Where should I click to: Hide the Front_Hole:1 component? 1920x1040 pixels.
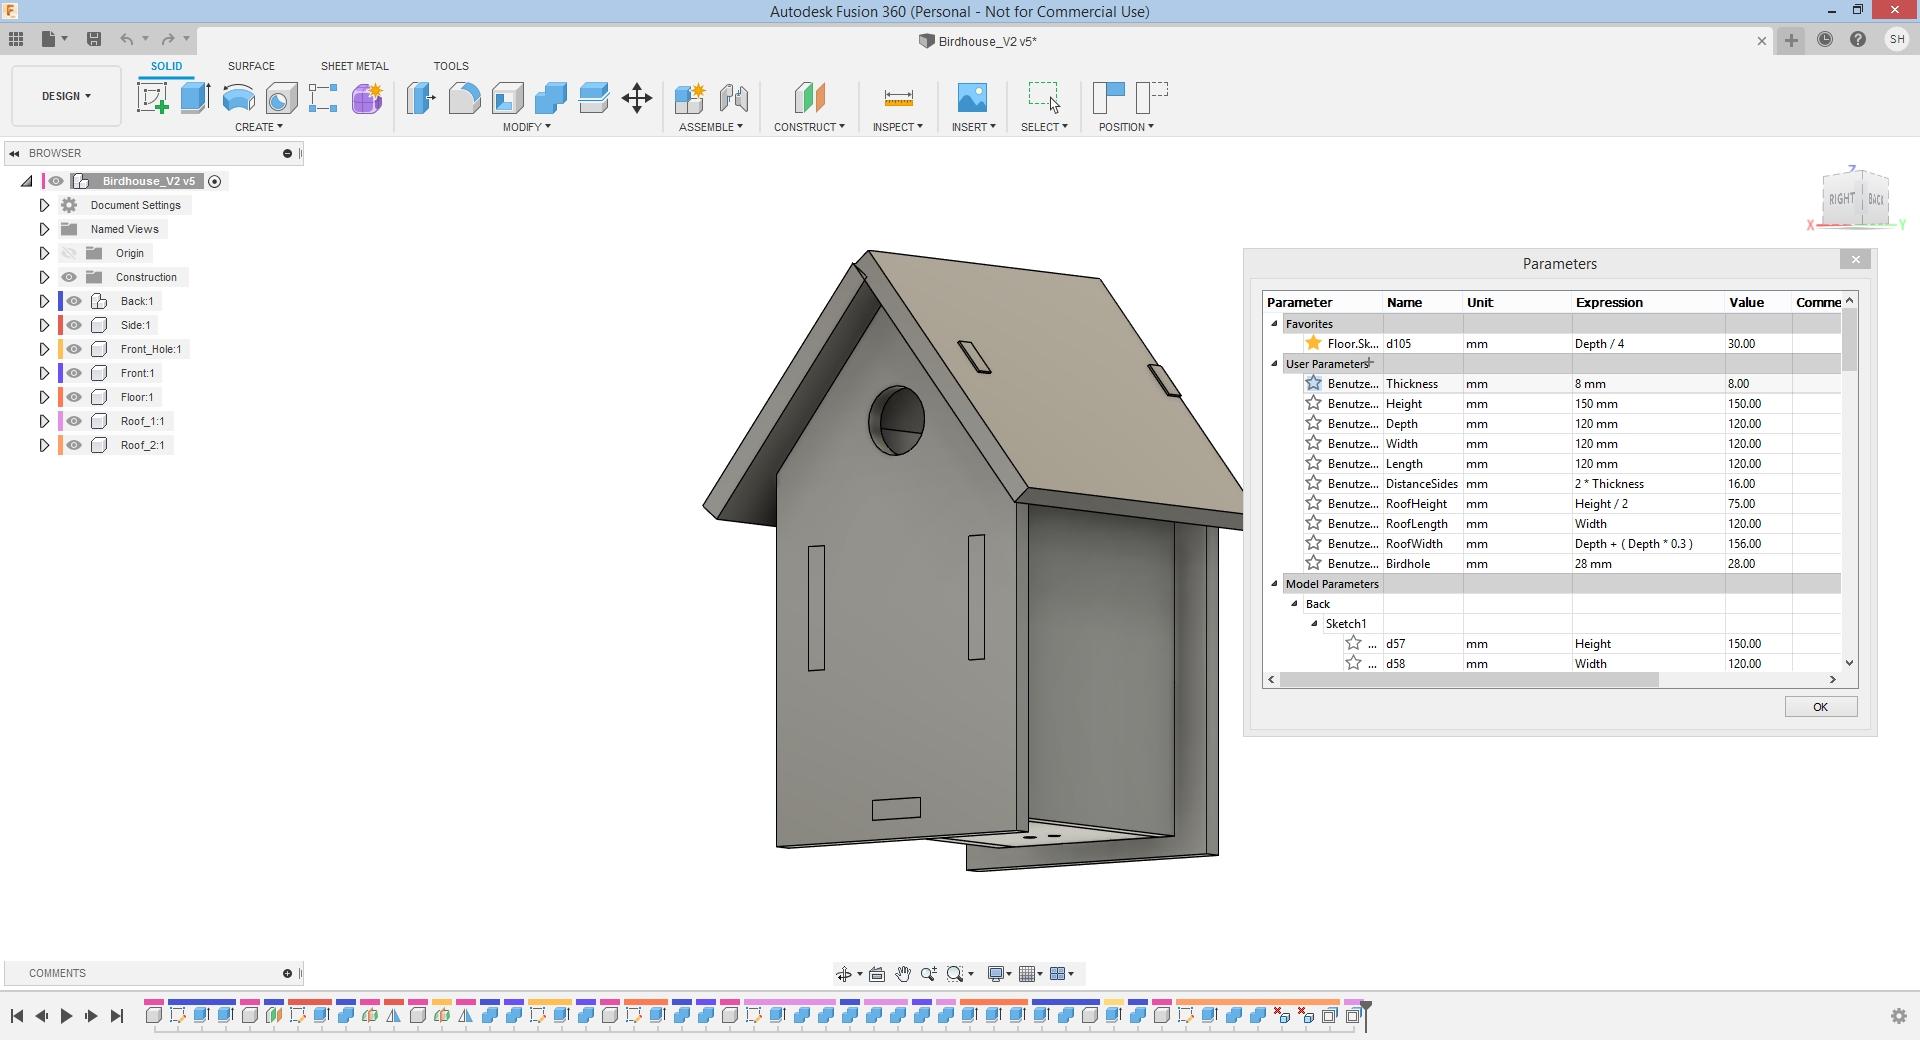coord(74,349)
